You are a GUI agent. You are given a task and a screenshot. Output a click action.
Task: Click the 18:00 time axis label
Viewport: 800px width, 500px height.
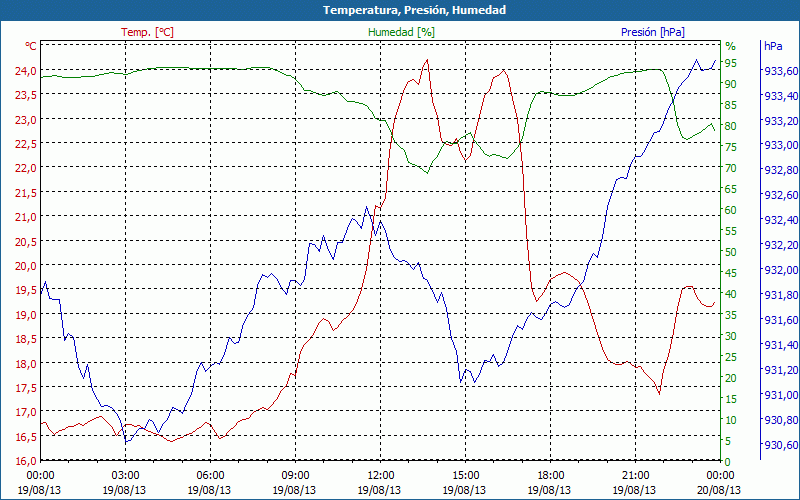tap(551, 476)
